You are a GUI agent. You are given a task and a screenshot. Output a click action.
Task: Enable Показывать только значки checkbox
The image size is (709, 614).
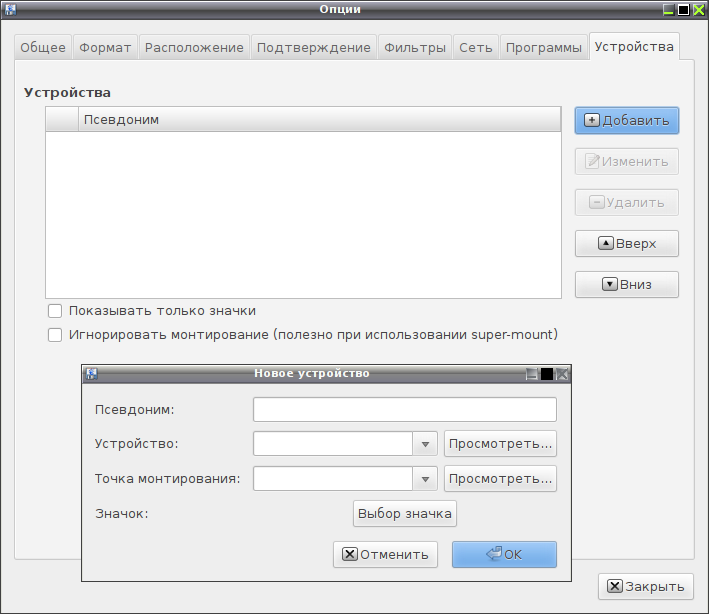[55, 311]
